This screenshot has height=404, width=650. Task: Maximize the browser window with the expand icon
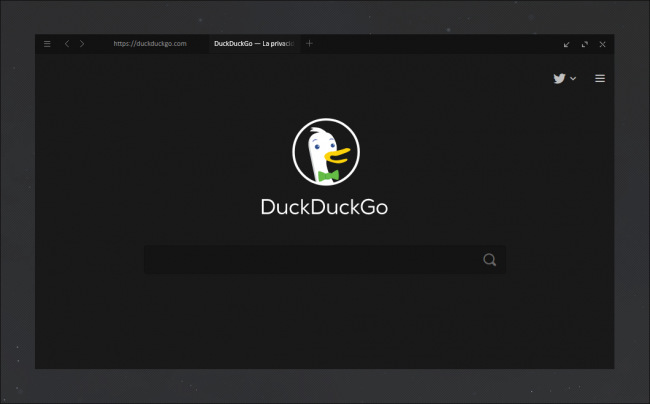585,44
